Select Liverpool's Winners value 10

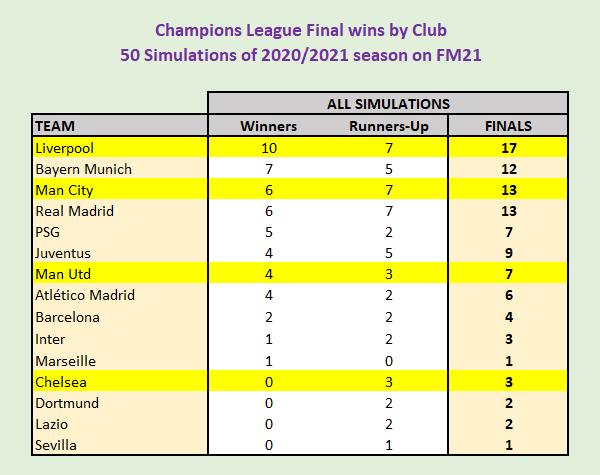267,148
